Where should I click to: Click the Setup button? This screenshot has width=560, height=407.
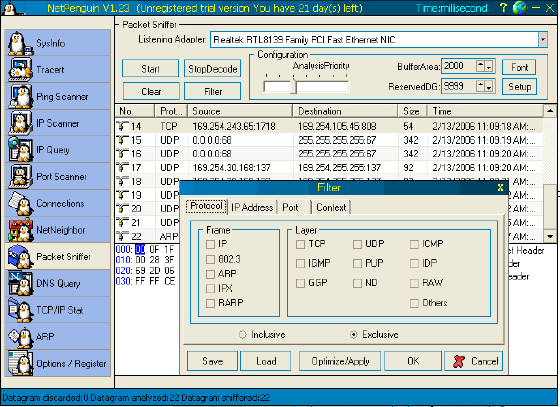(519, 86)
